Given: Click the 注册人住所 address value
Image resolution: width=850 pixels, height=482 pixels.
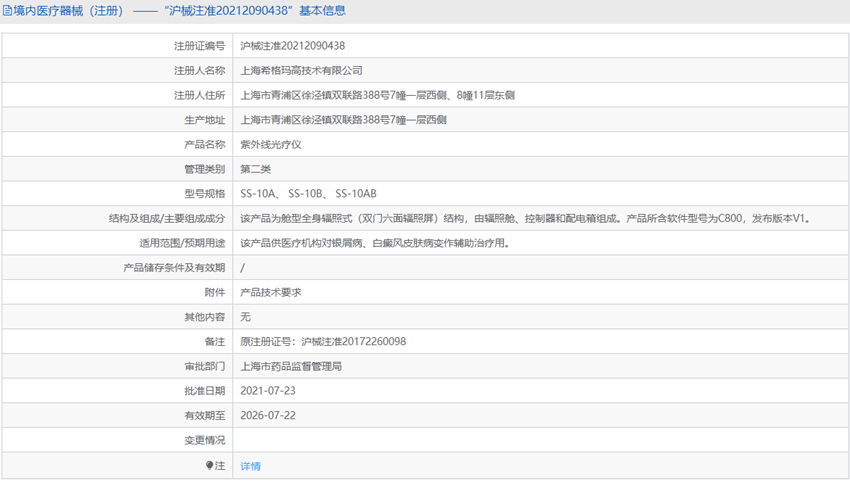Looking at the screenshot, I should [x=377, y=95].
